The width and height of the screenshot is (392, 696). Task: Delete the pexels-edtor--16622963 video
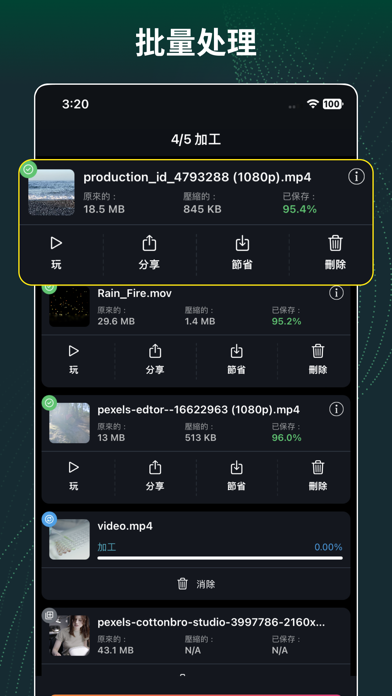pos(318,476)
